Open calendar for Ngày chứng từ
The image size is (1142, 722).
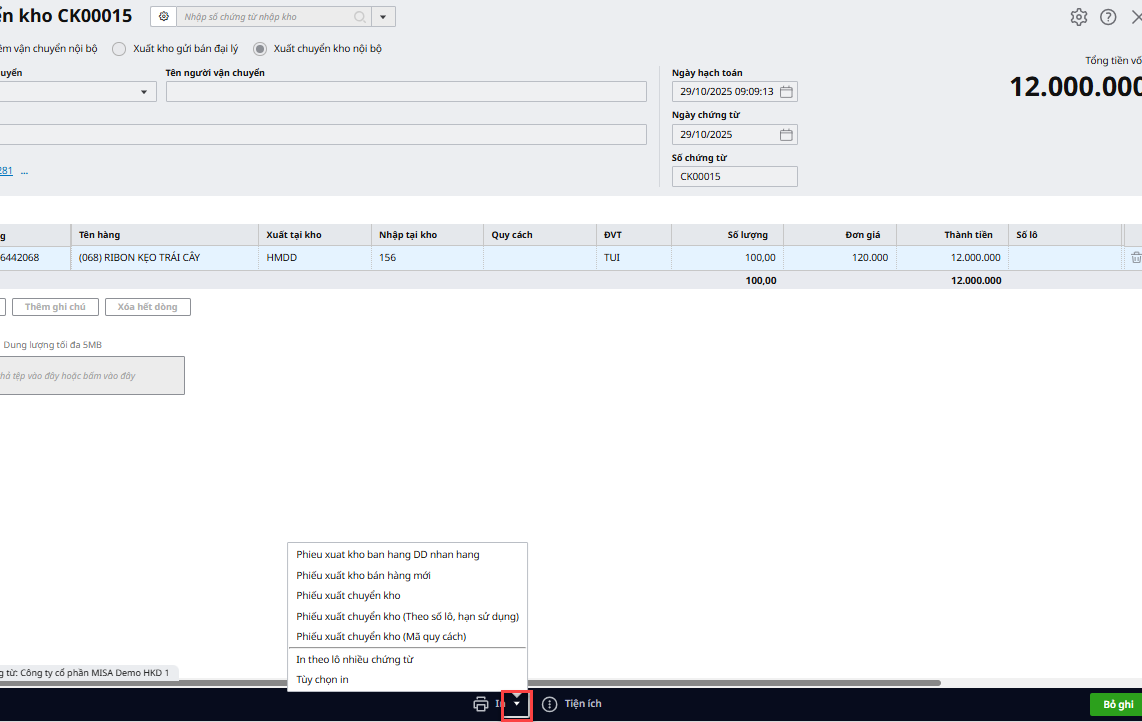(x=786, y=135)
